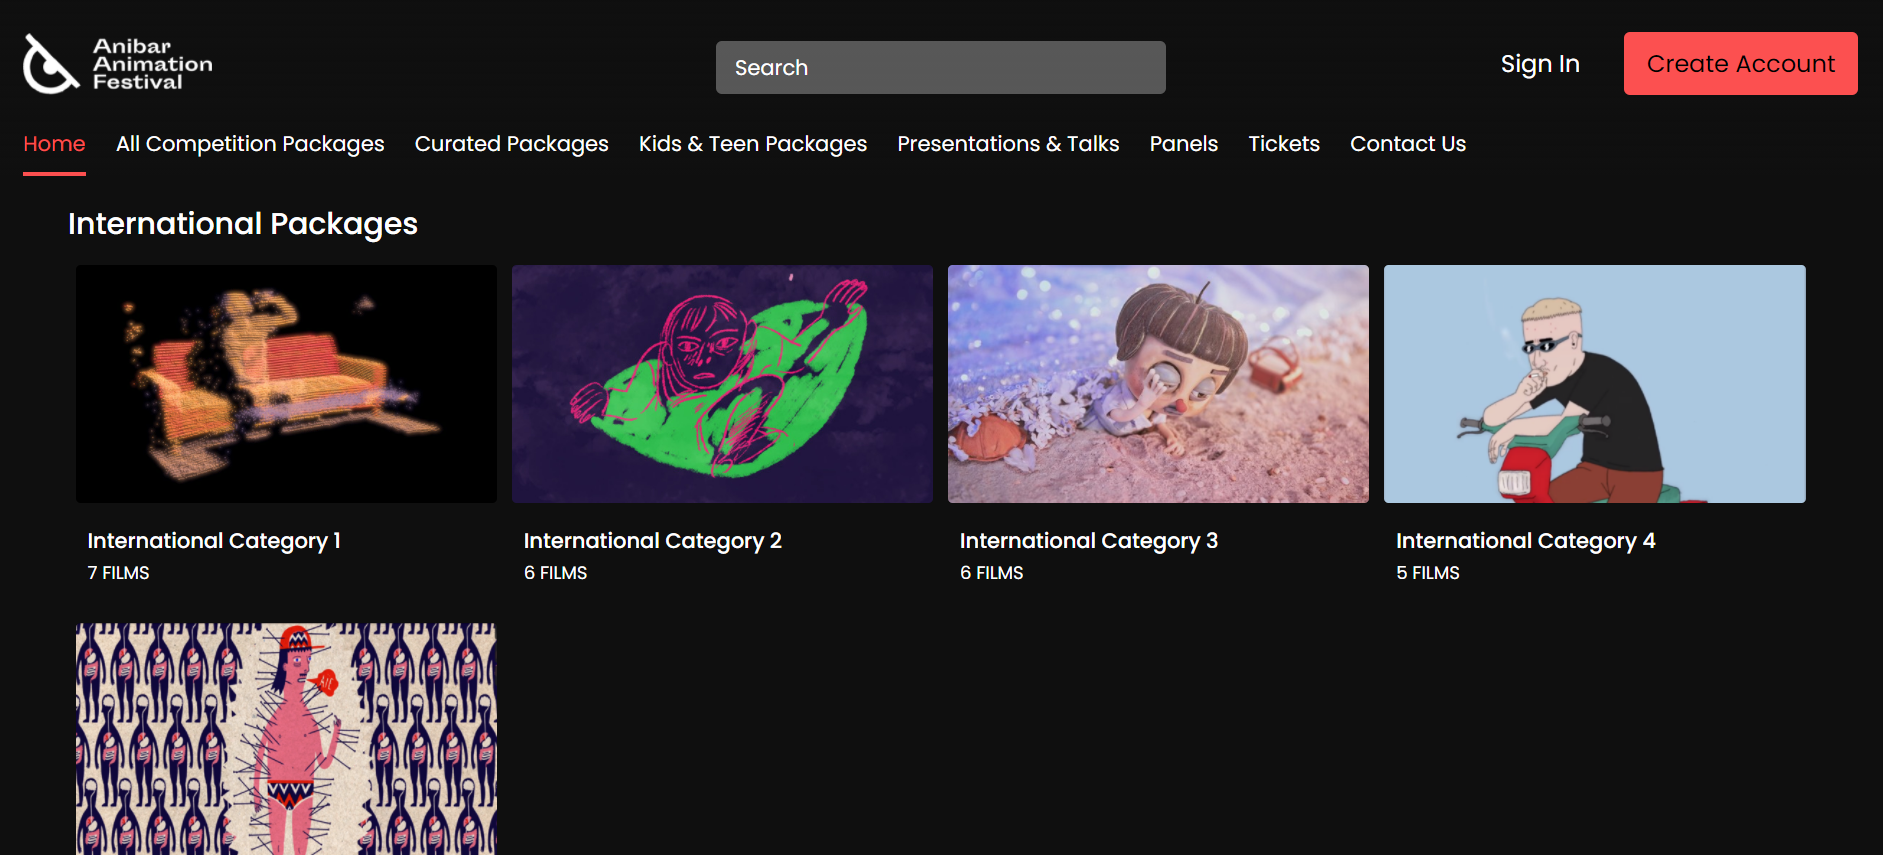The height and width of the screenshot is (855, 1883).
Task: Select the crying puppet on sand thumbnail
Action: click(x=1158, y=384)
